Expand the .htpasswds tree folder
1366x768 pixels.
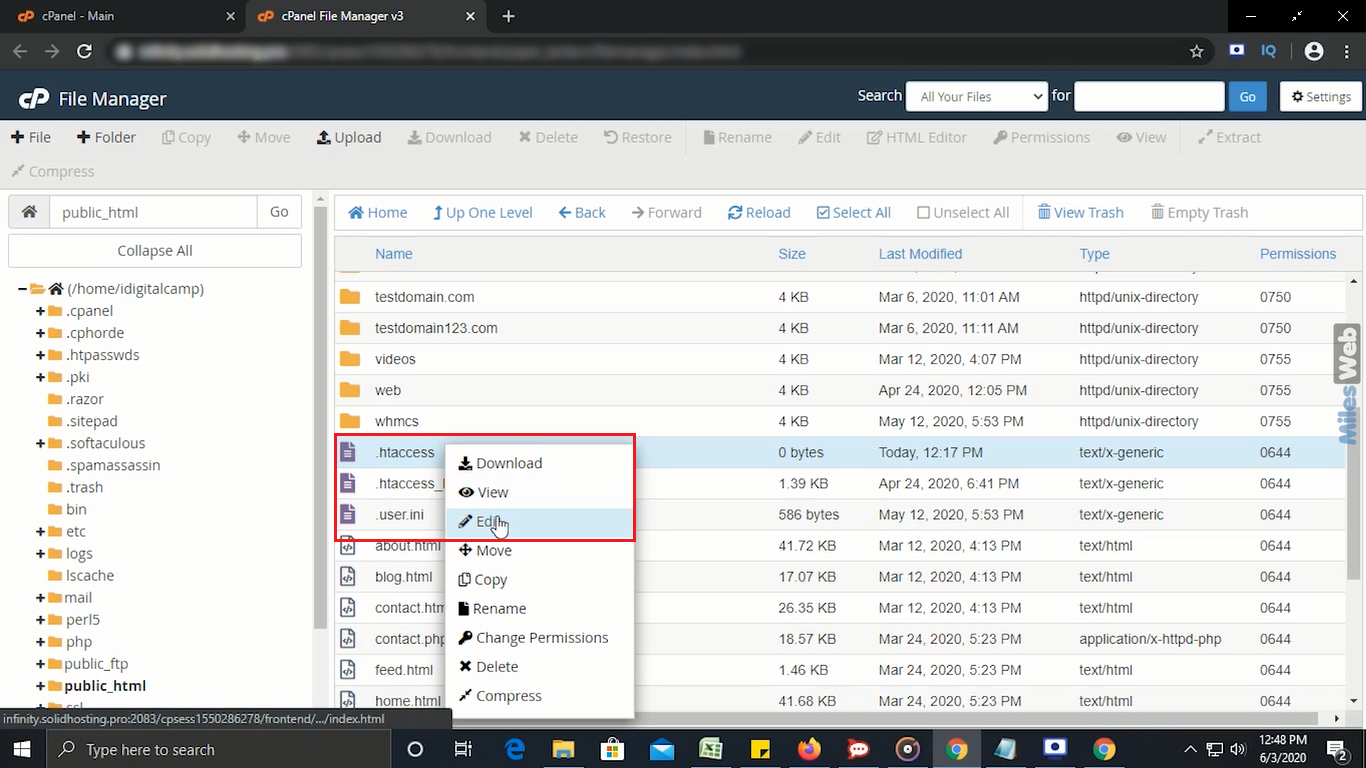tap(41, 355)
